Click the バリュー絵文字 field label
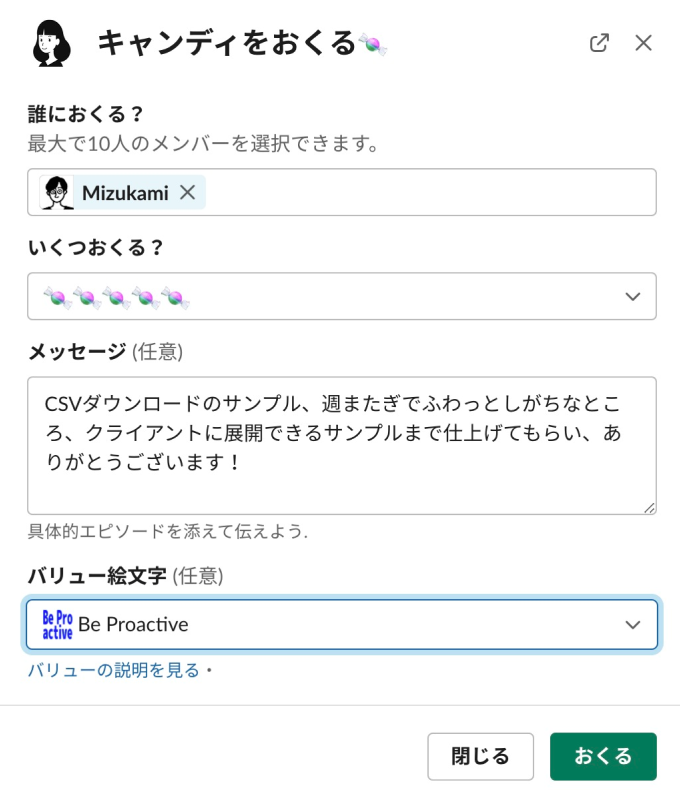Image resolution: width=680 pixels, height=802 pixels. click(x=97, y=575)
